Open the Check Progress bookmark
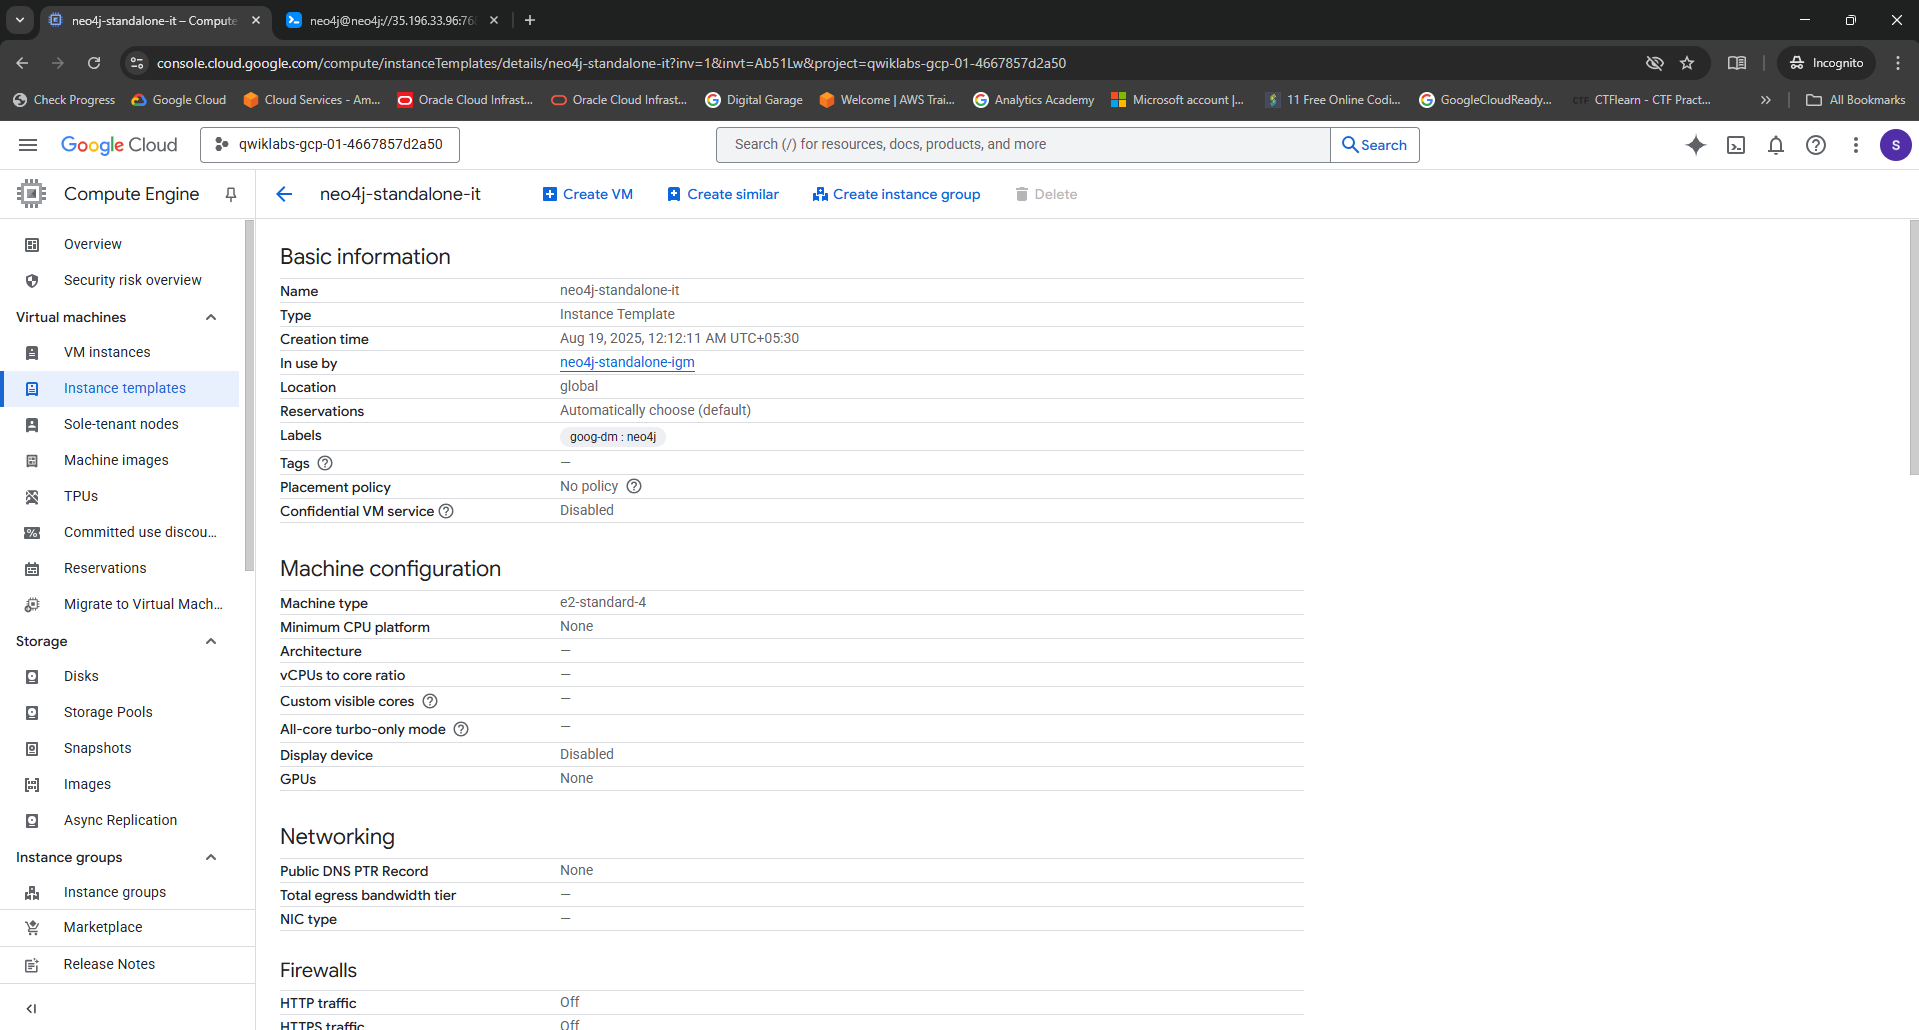The width and height of the screenshot is (1919, 1030). point(64,100)
